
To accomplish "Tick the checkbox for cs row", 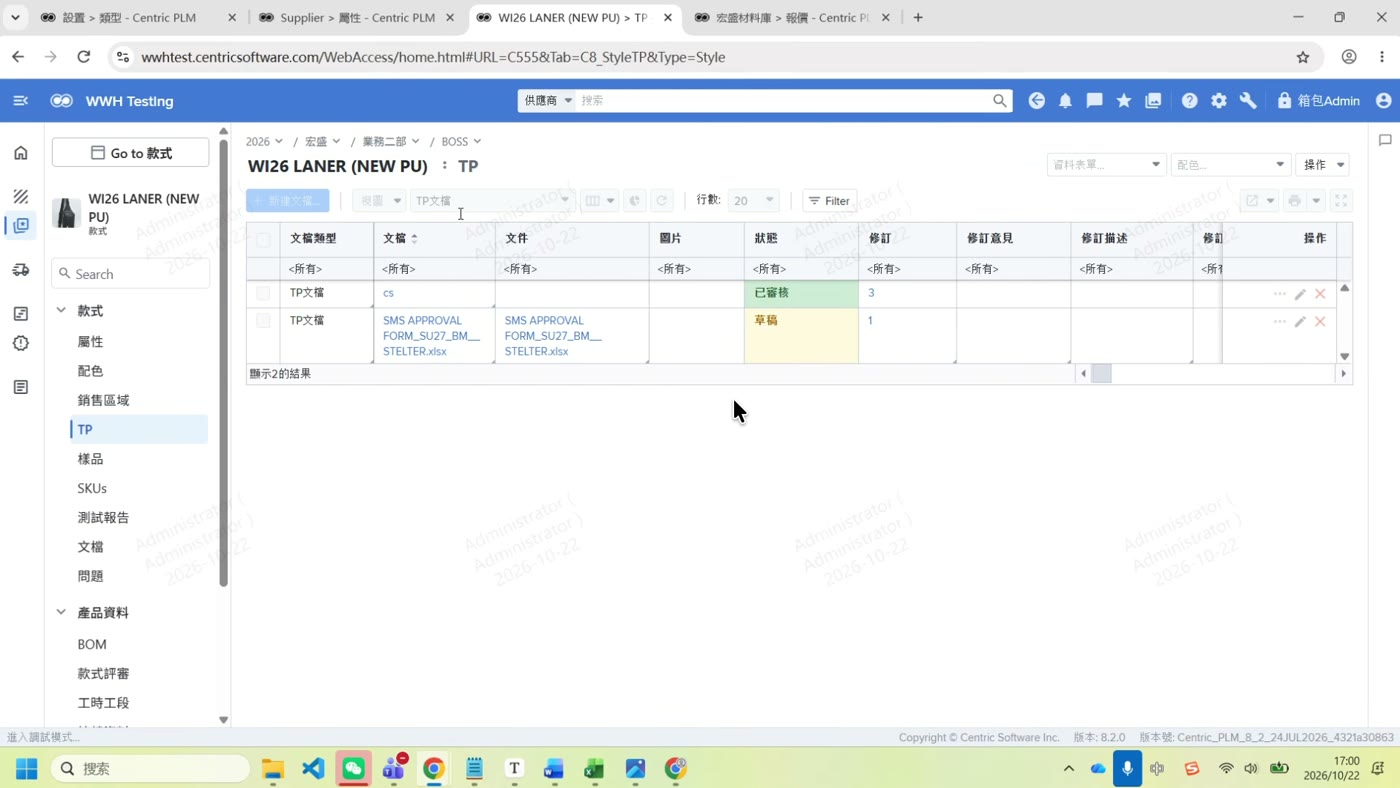I will pyautogui.click(x=263, y=294).
